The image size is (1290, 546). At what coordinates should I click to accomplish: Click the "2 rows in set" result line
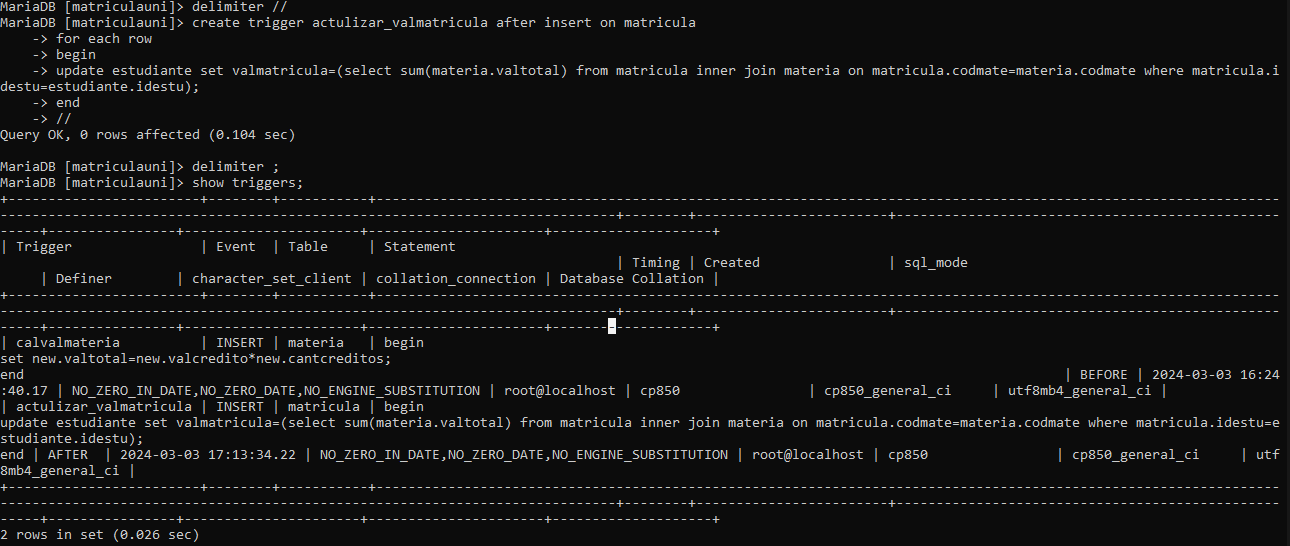100,535
